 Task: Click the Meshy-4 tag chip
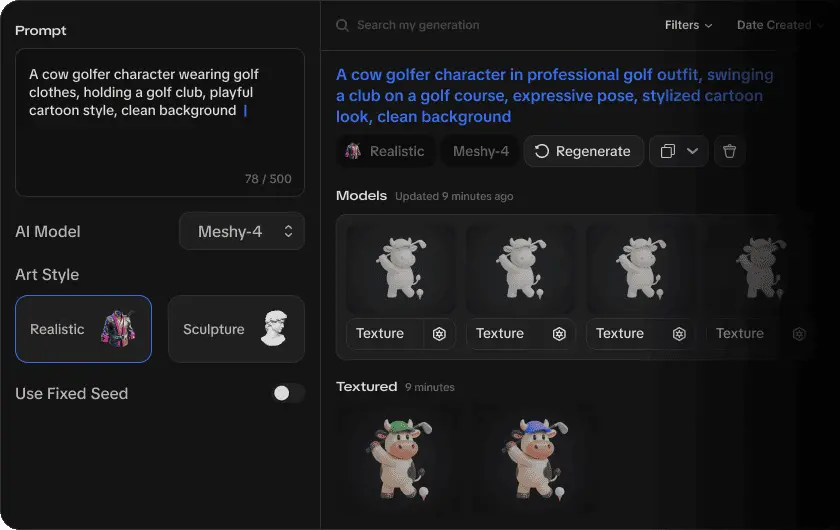[481, 151]
